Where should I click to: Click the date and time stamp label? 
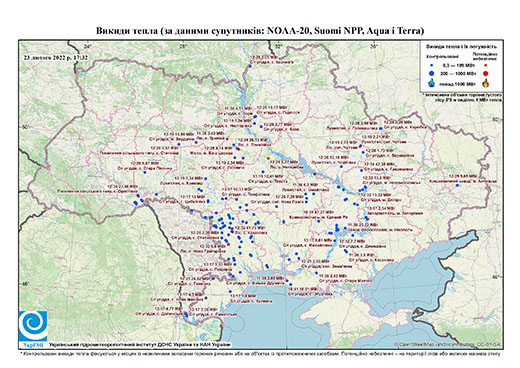point(55,57)
